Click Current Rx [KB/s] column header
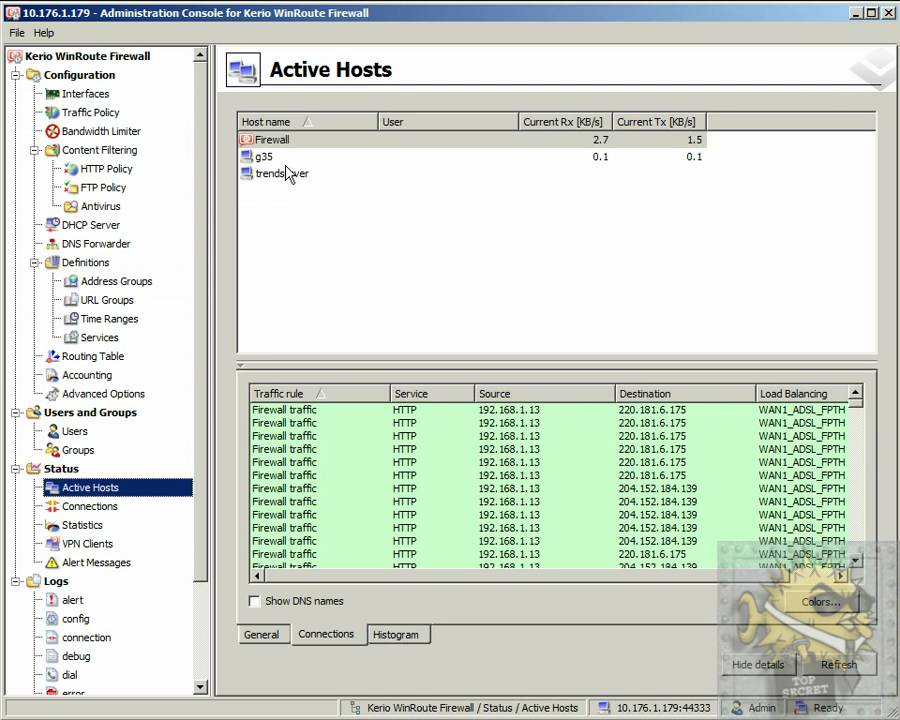900x720 pixels. (x=565, y=122)
